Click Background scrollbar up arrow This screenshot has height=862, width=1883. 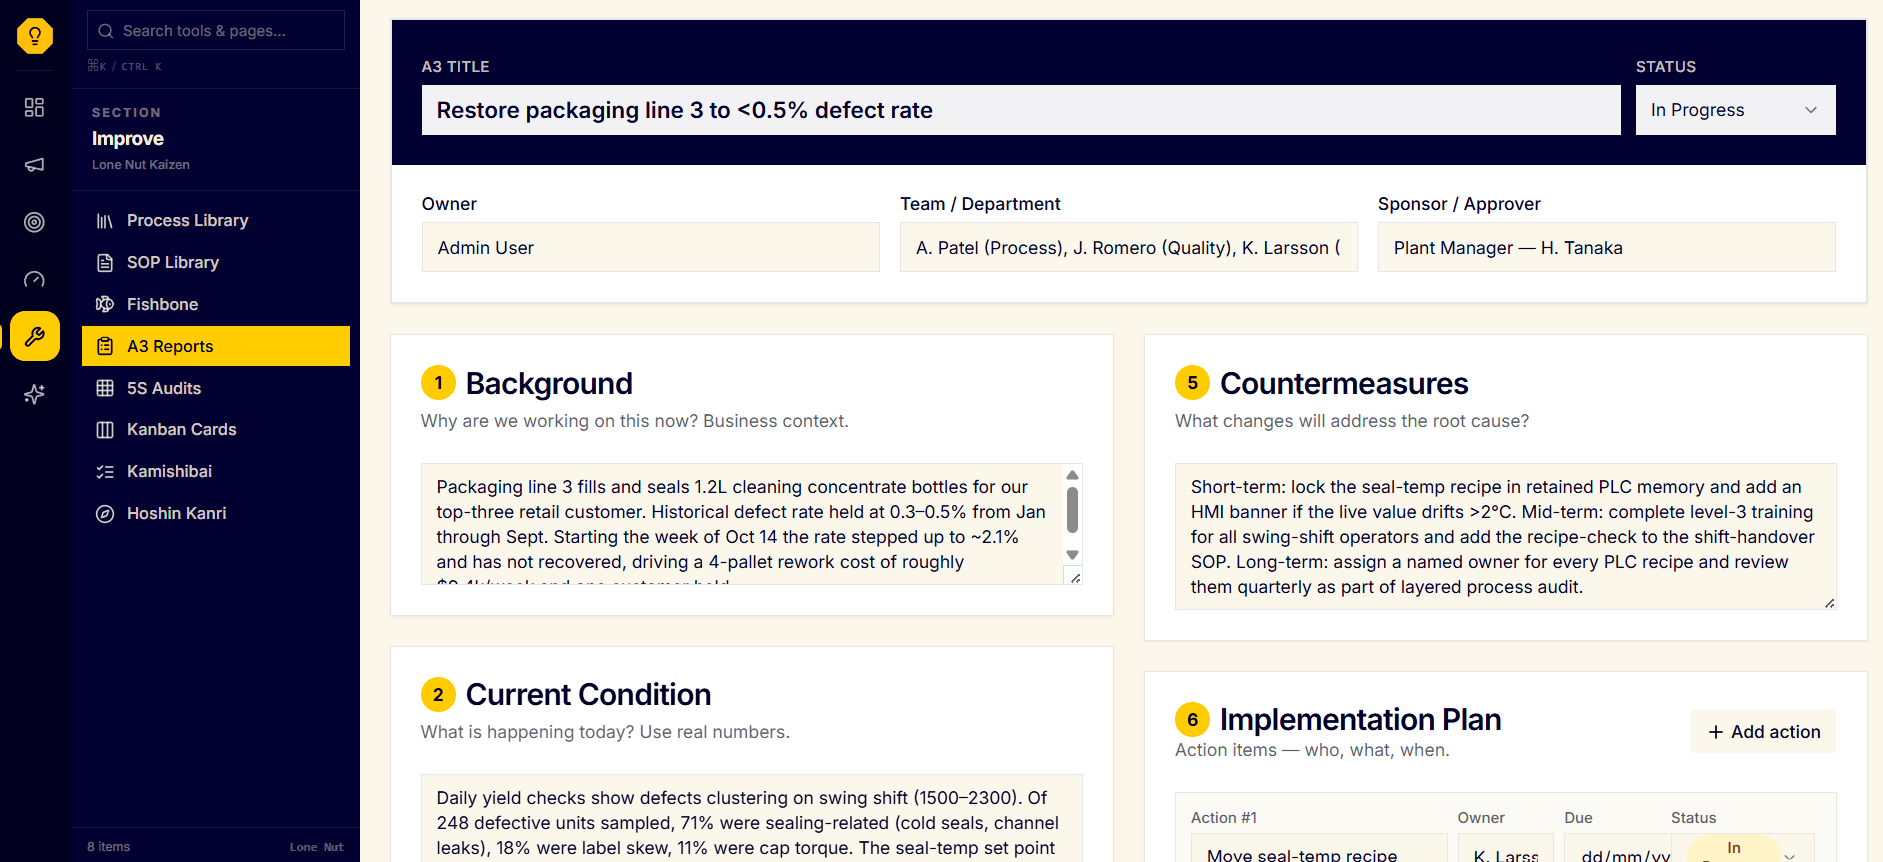coord(1072,475)
